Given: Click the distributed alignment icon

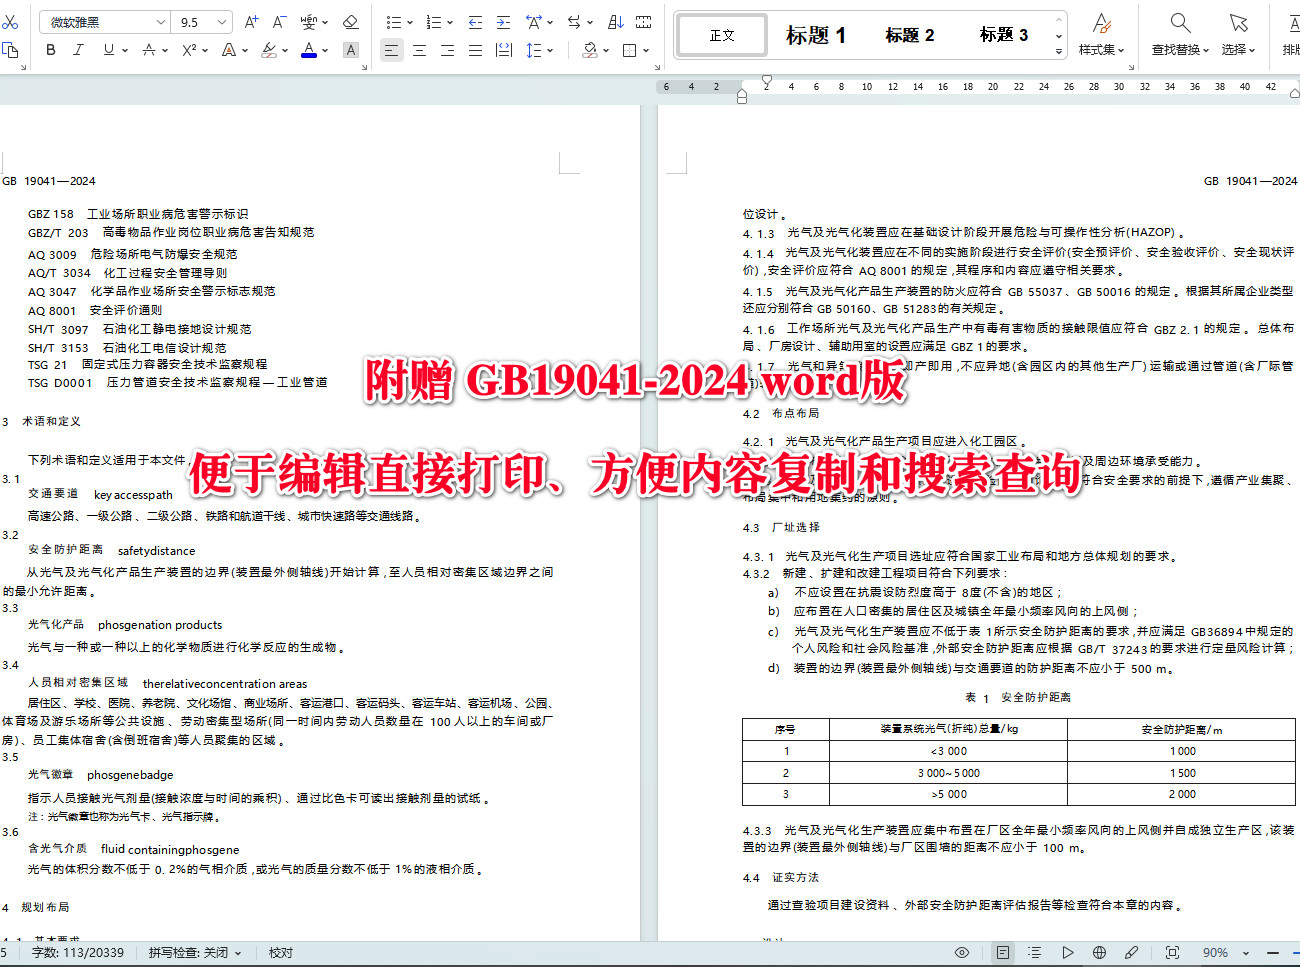Looking at the screenshot, I should point(504,49).
